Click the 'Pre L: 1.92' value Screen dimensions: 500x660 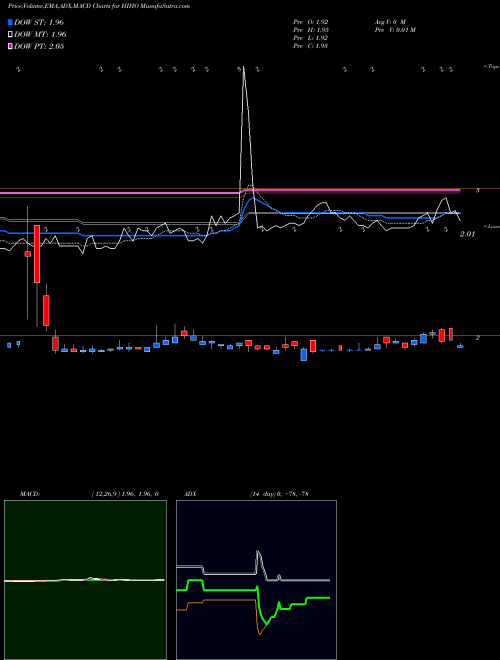(311, 38)
